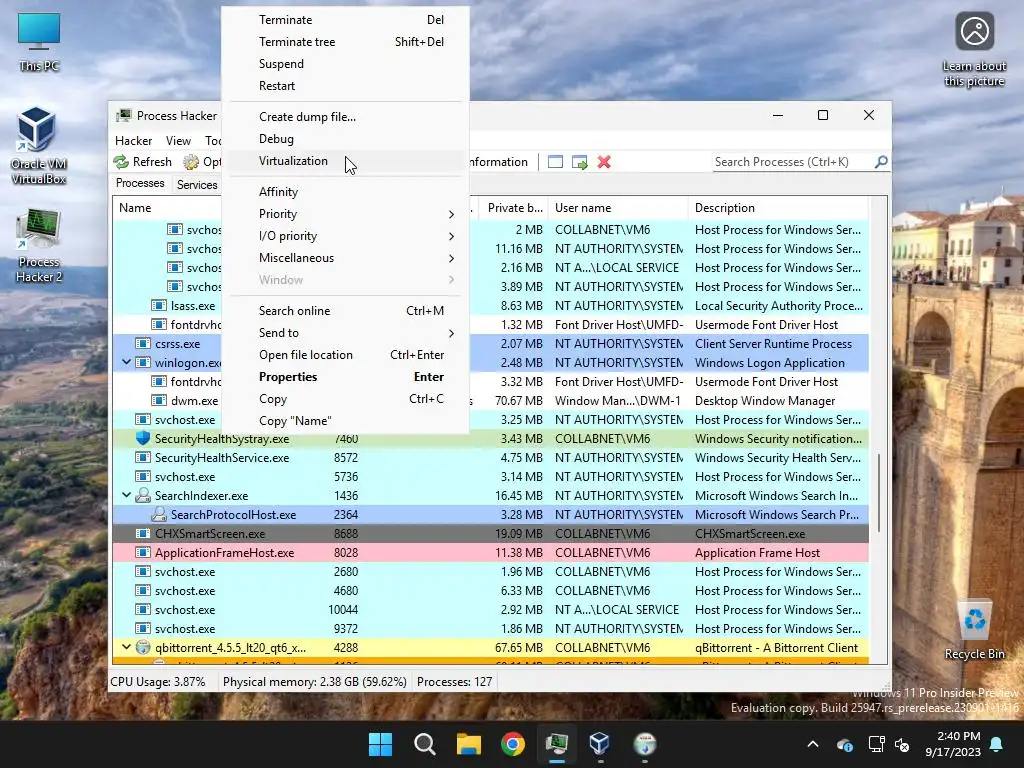The width and height of the screenshot is (1024, 768).
Task: Open Process Hacker 2 desktop shortcut
Action: 39,246
